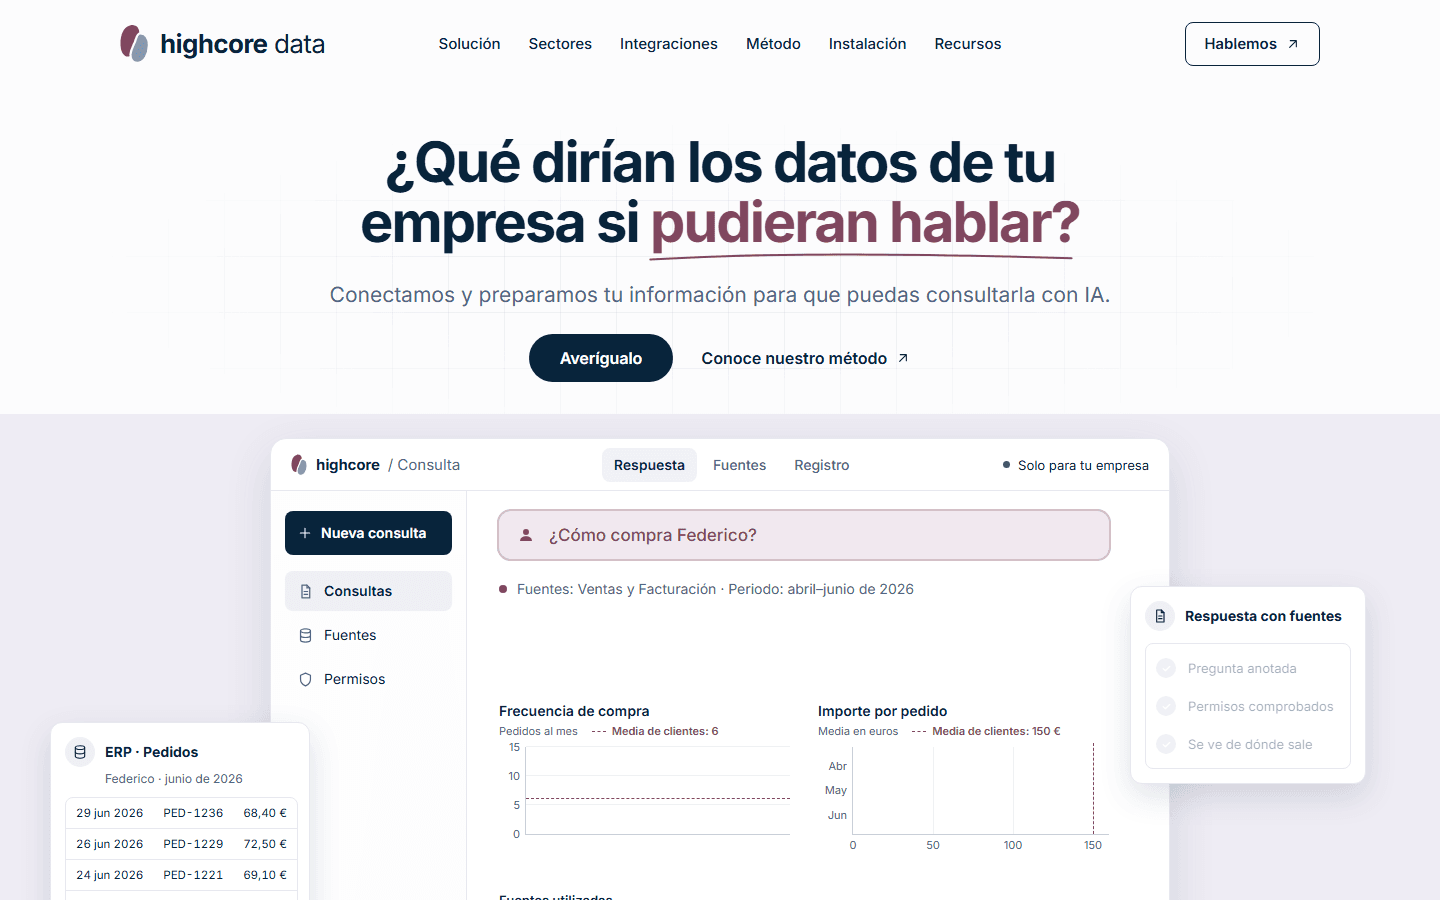
Task: Click the PED-1236 order cell
Action: click(193, 813)
